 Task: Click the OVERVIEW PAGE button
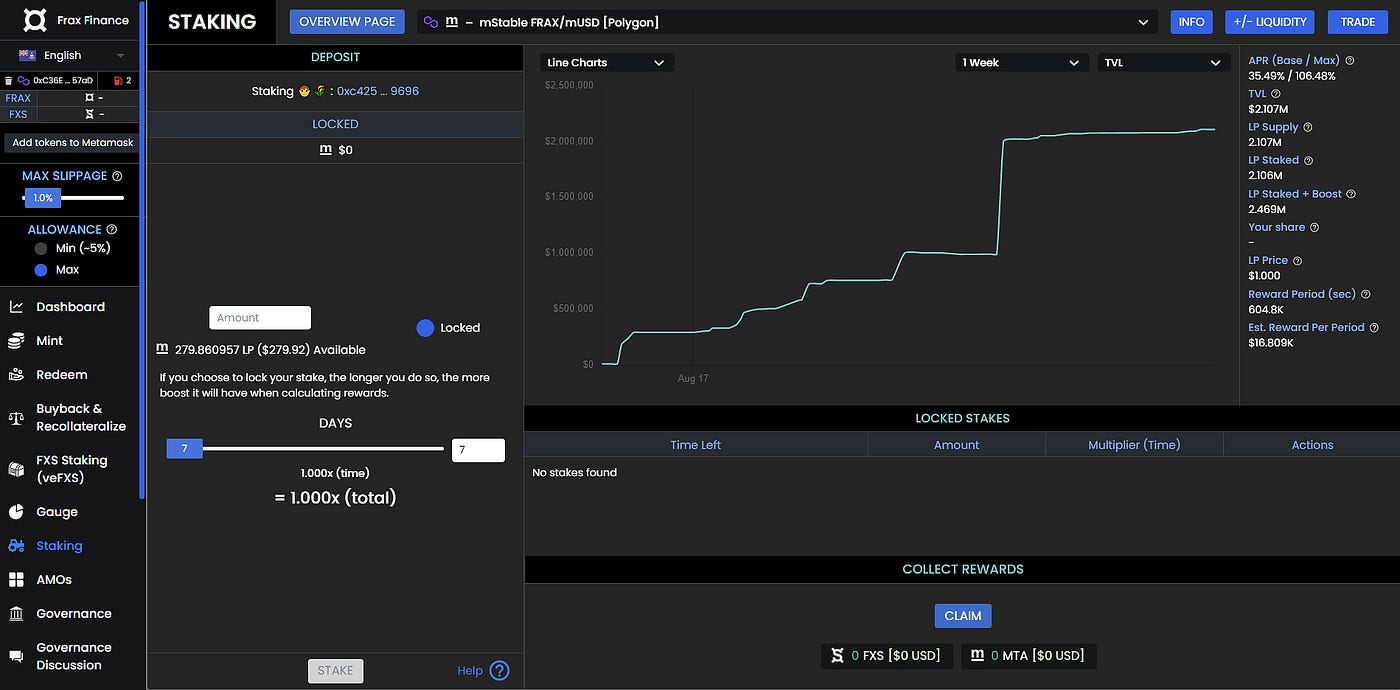347,22
